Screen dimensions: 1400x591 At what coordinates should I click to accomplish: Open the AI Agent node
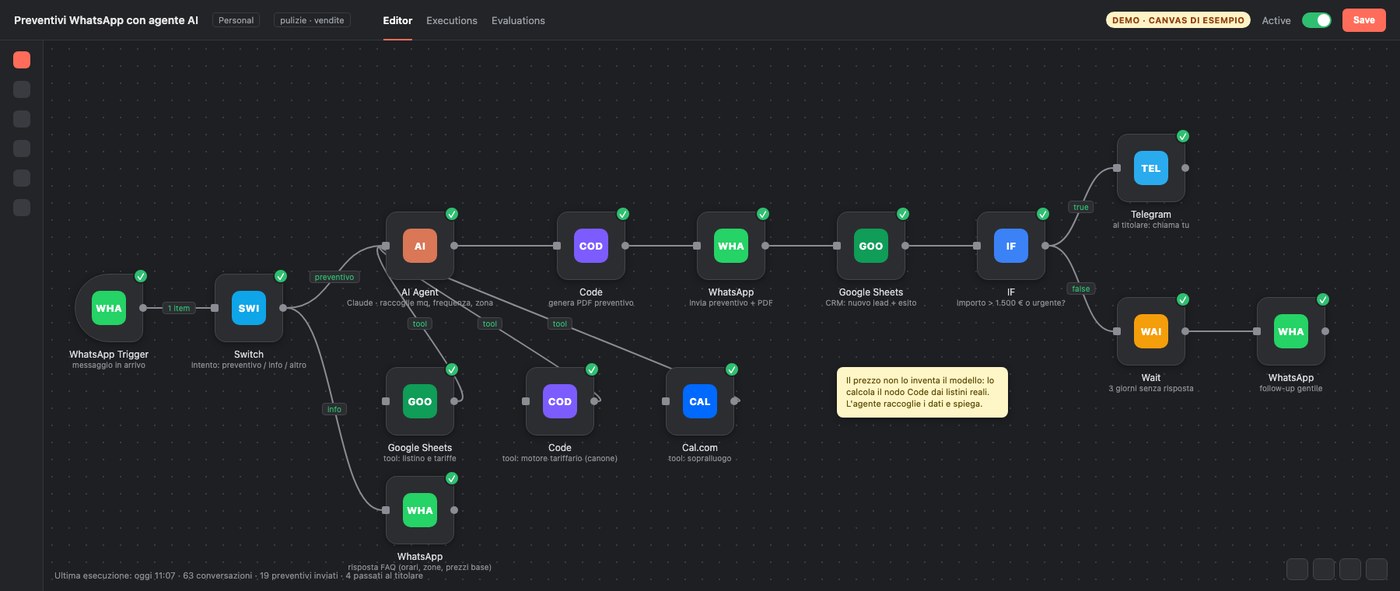click(x=420, y=245)
